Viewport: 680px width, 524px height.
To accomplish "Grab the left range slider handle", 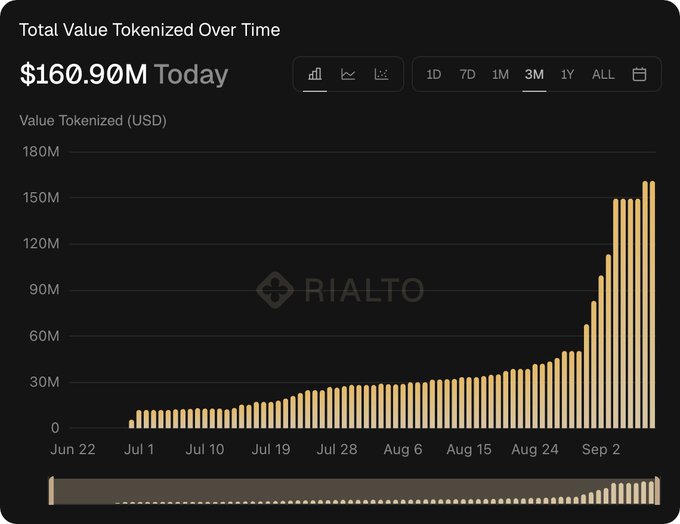I will (x=51, y=491).
